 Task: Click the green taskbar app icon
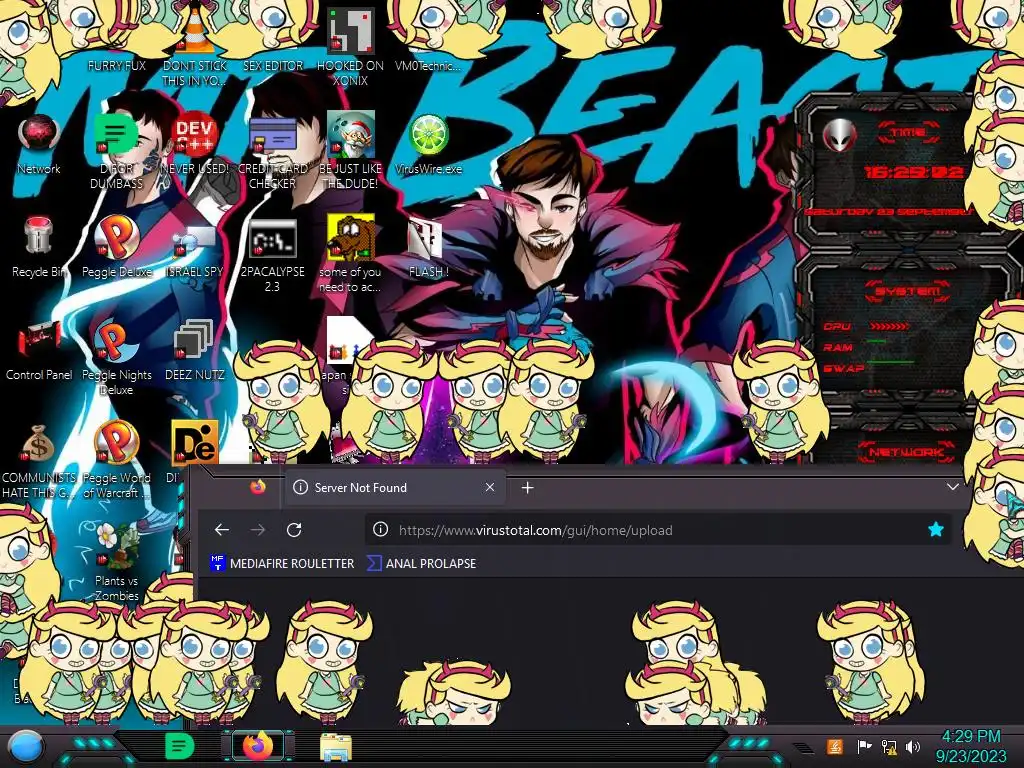coord(179,747)
